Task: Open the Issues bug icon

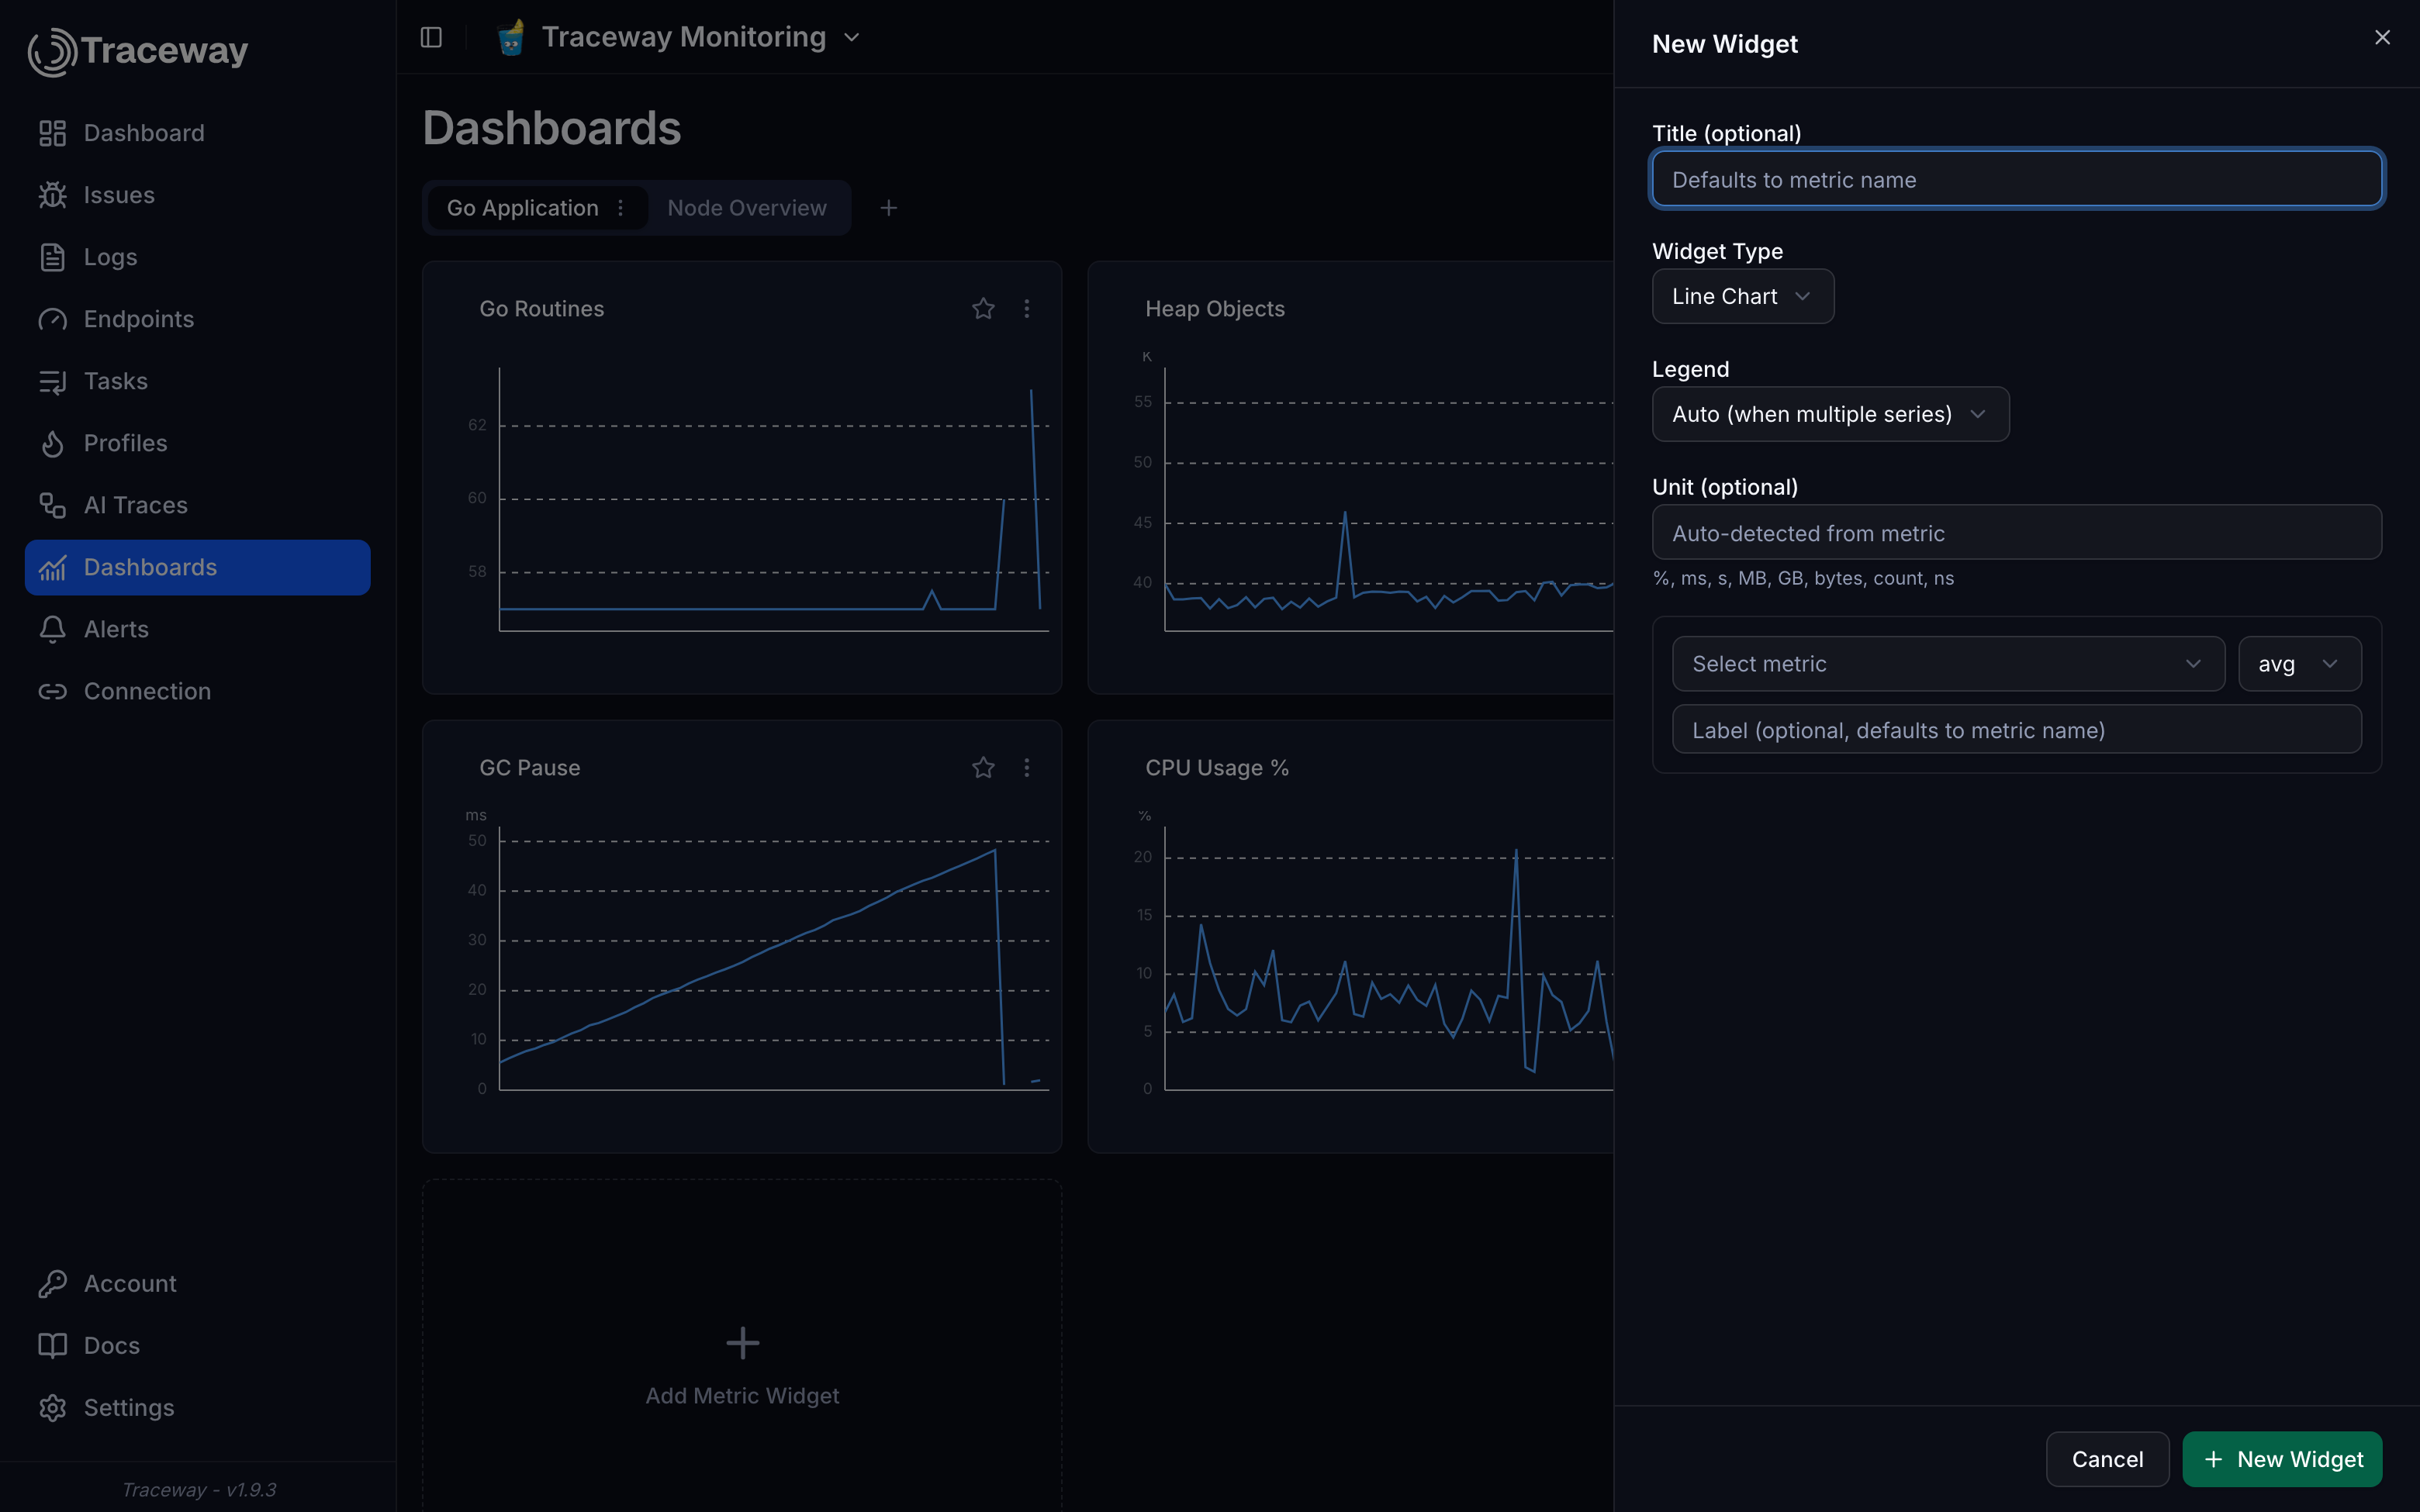Action: (52, 195)
